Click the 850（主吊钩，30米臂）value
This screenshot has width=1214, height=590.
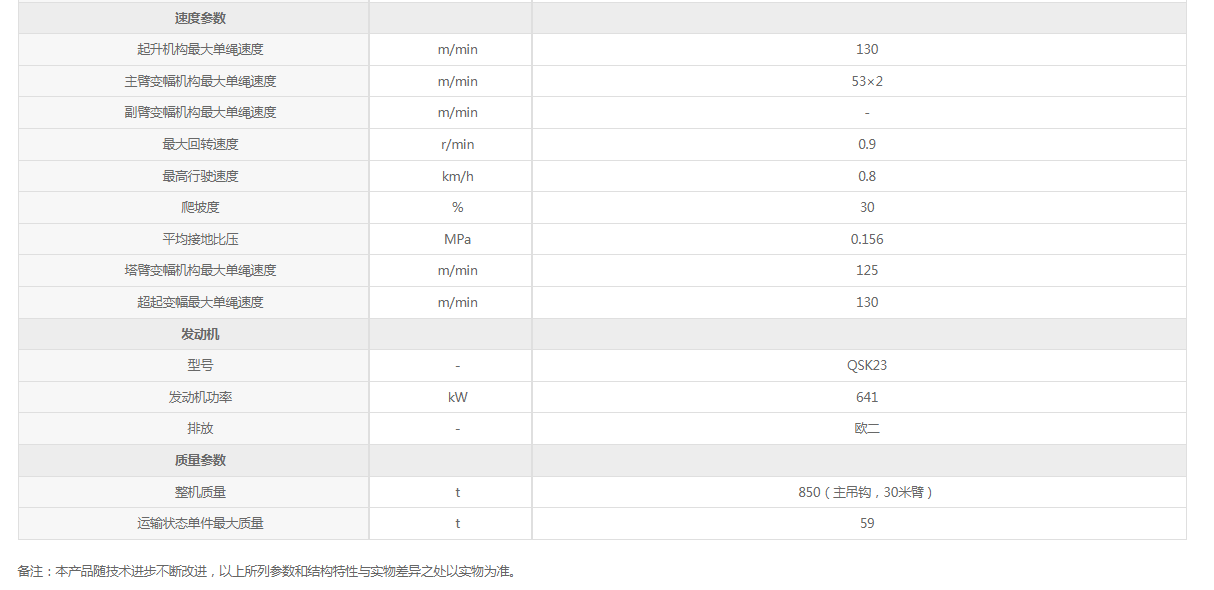(x=866, y=492)
